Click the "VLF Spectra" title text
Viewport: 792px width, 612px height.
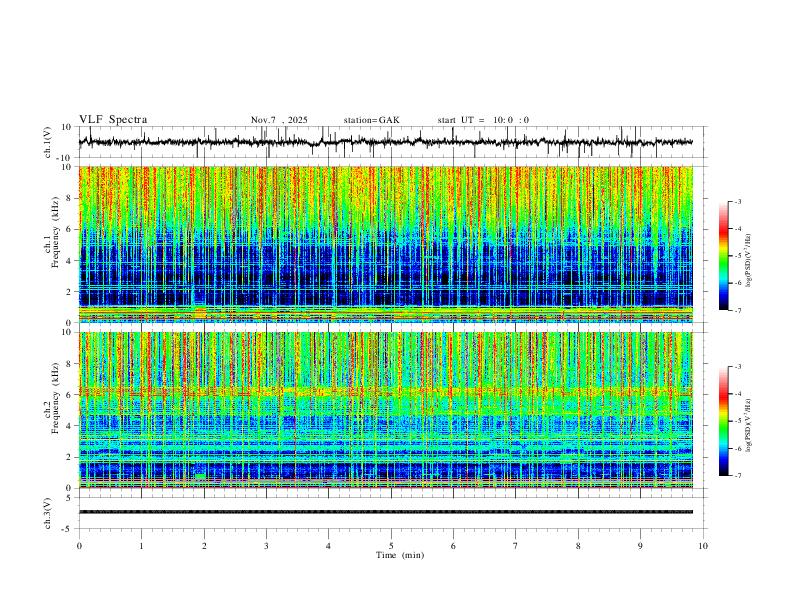[113, 120]
